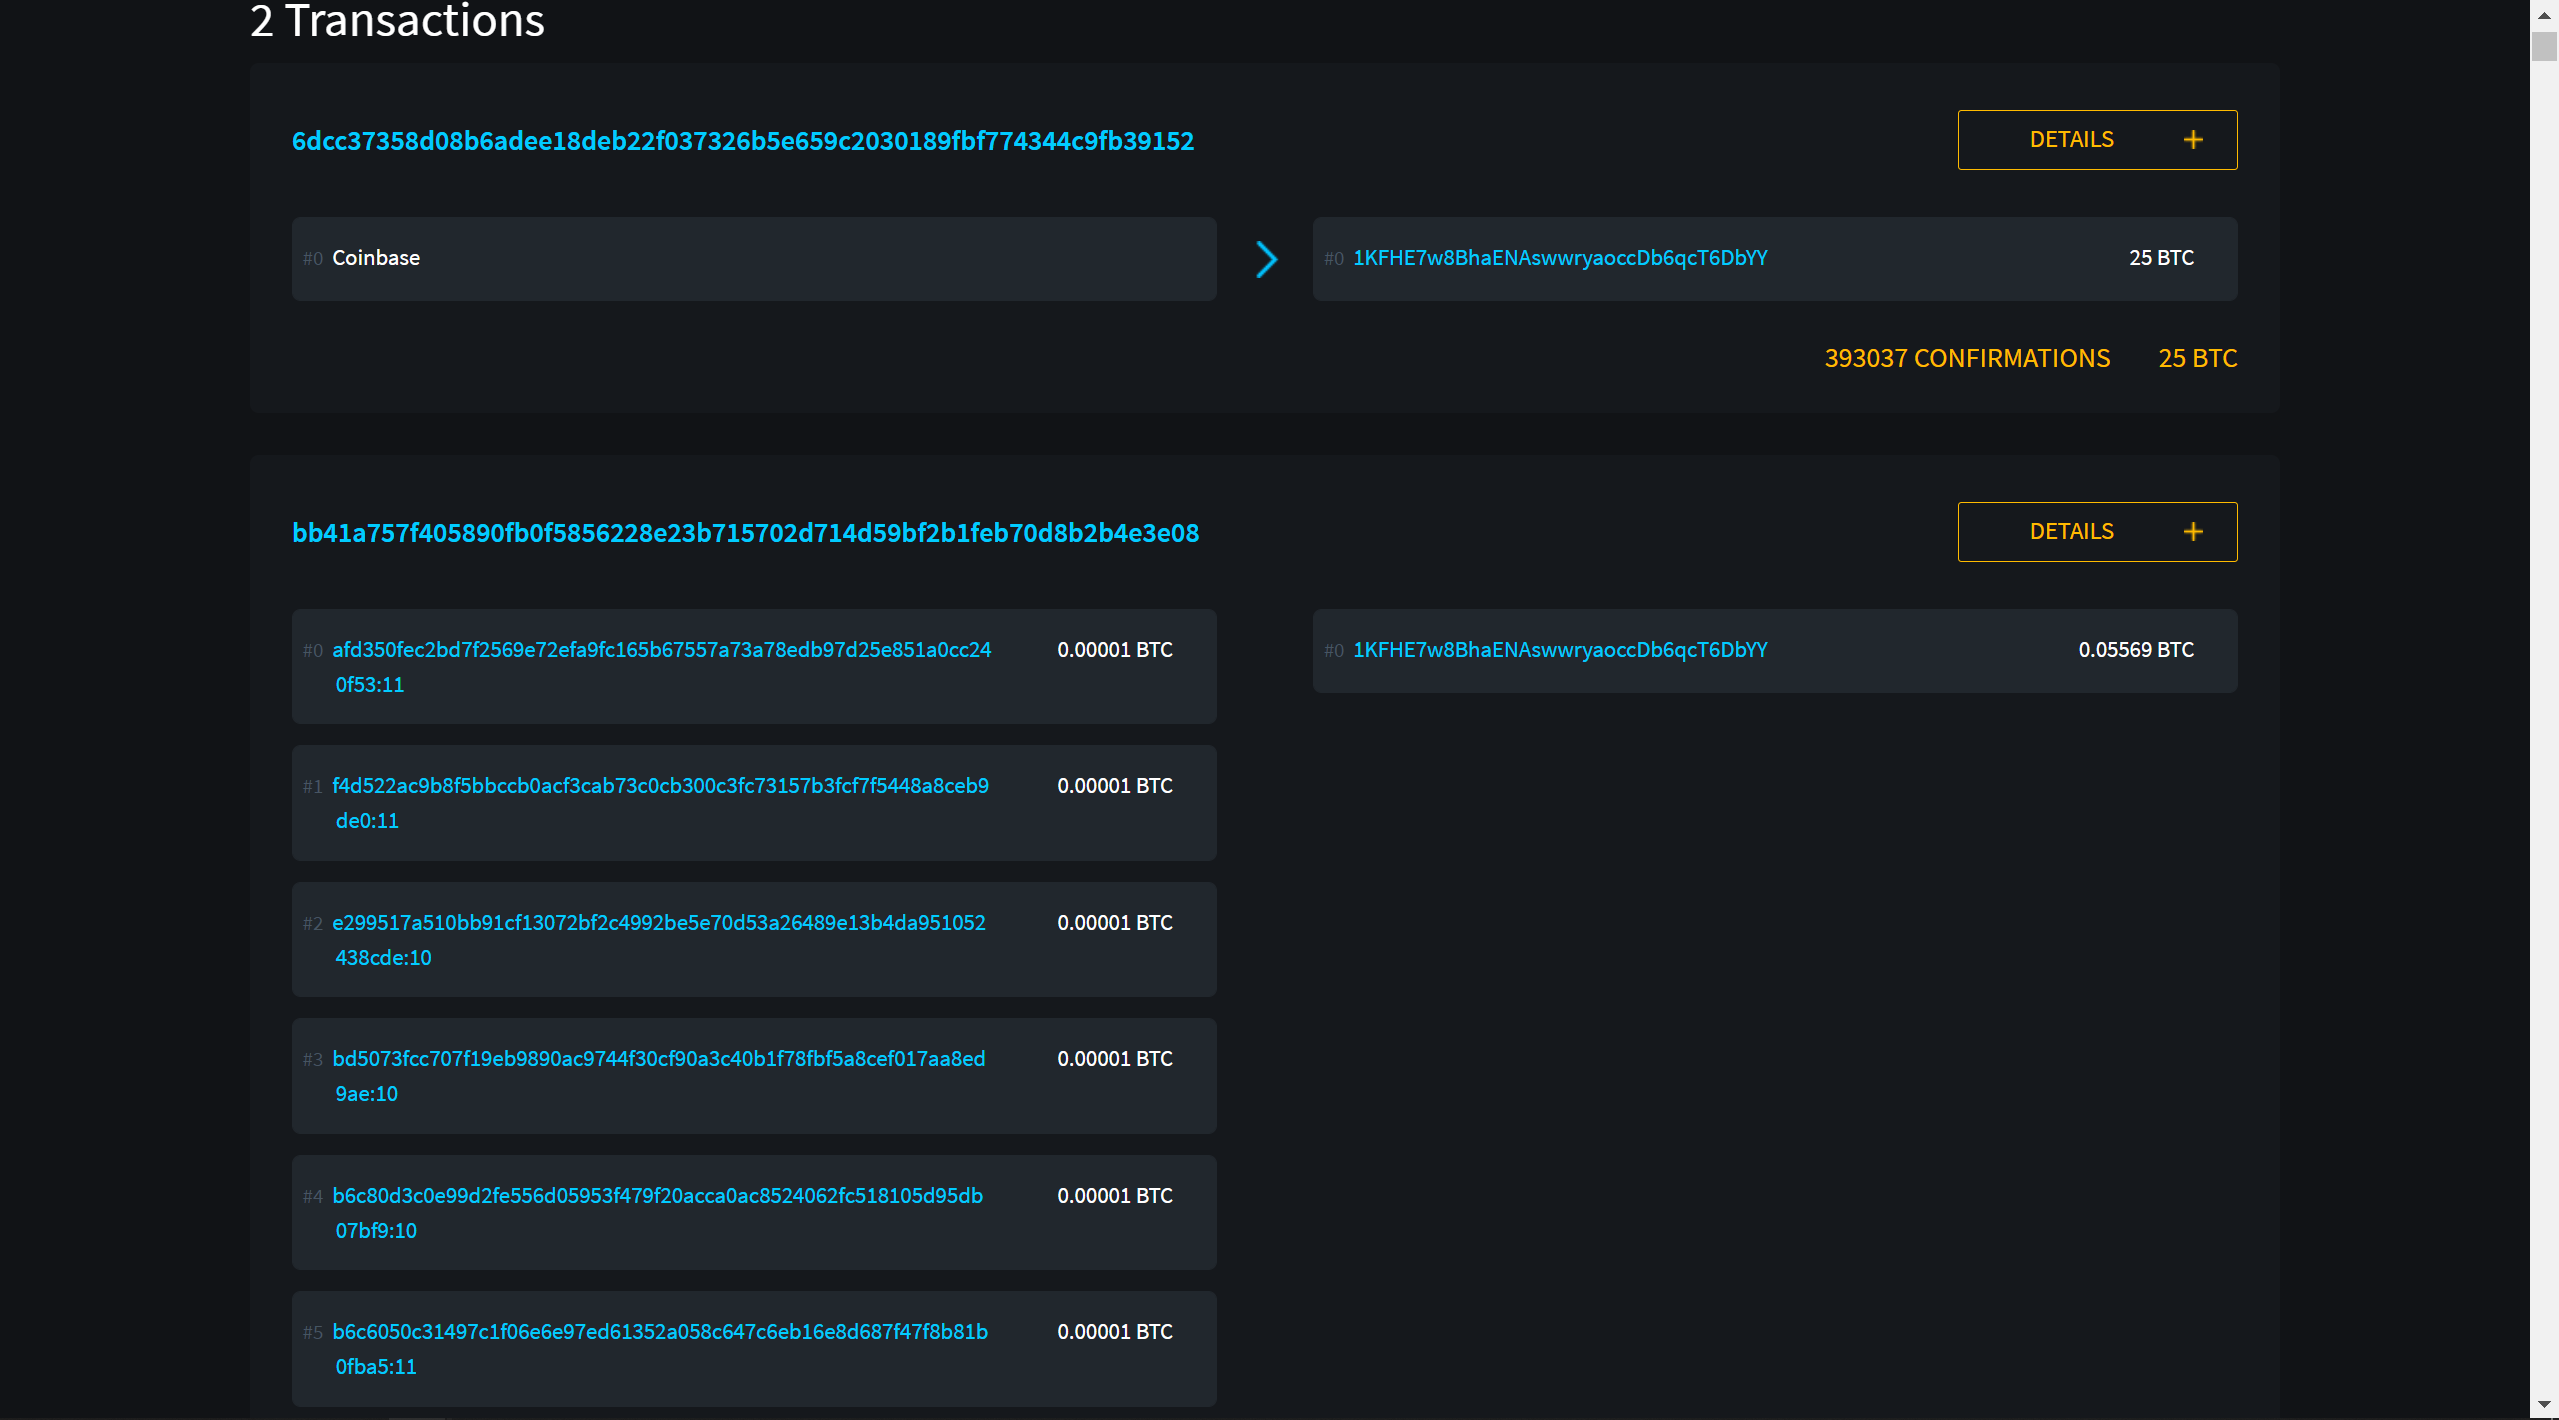Click the vertical scrollbar thumb
This screenshot has height=1420, width=2559.
(x=2544, y=47)
